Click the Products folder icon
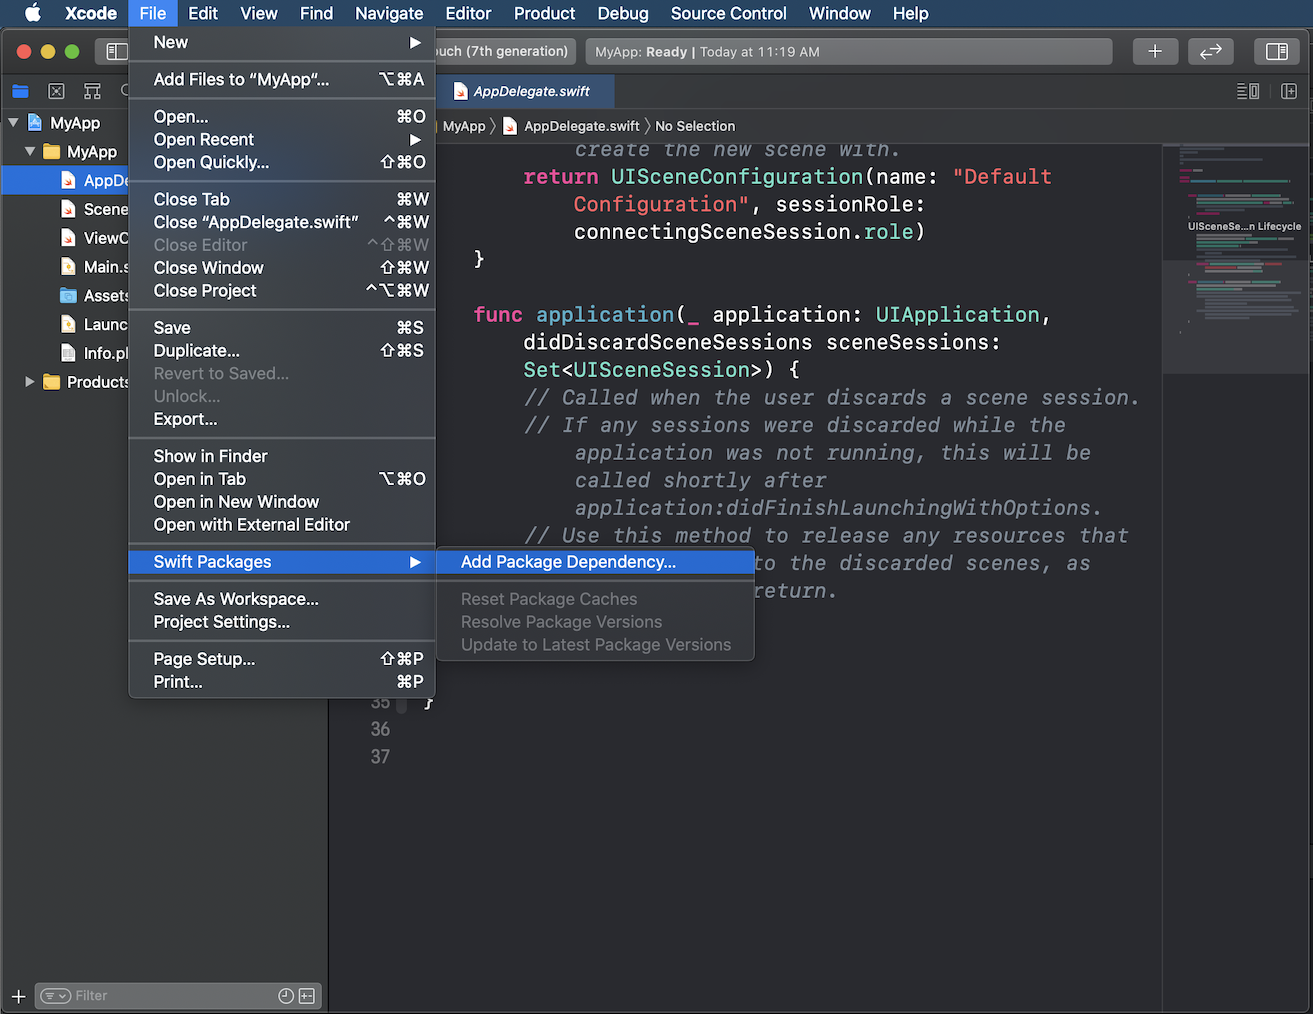Viewport: 1313px width, 1014px height. point(52,382)
